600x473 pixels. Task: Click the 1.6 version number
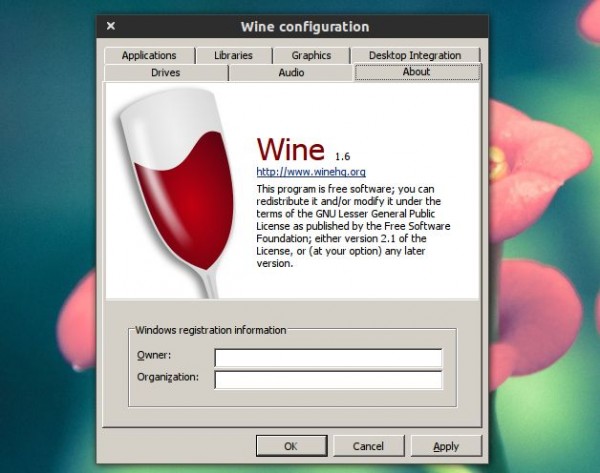click(343, 156)
